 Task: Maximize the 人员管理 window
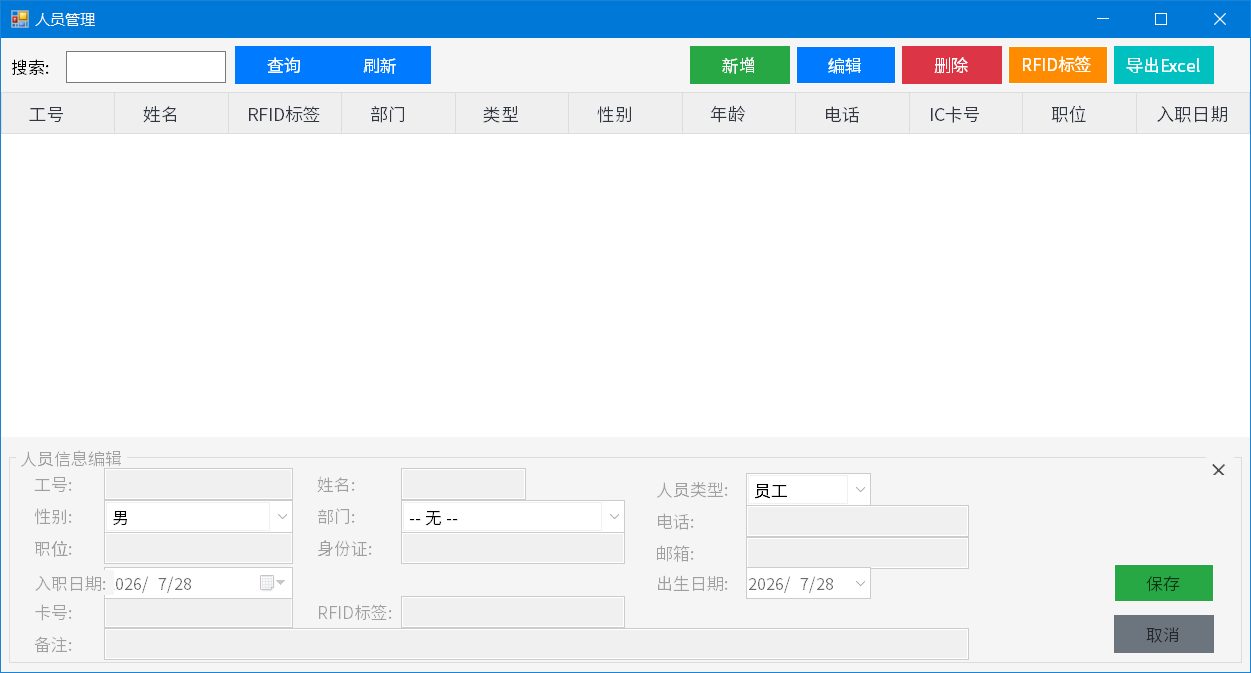[x=1161, y=19]
